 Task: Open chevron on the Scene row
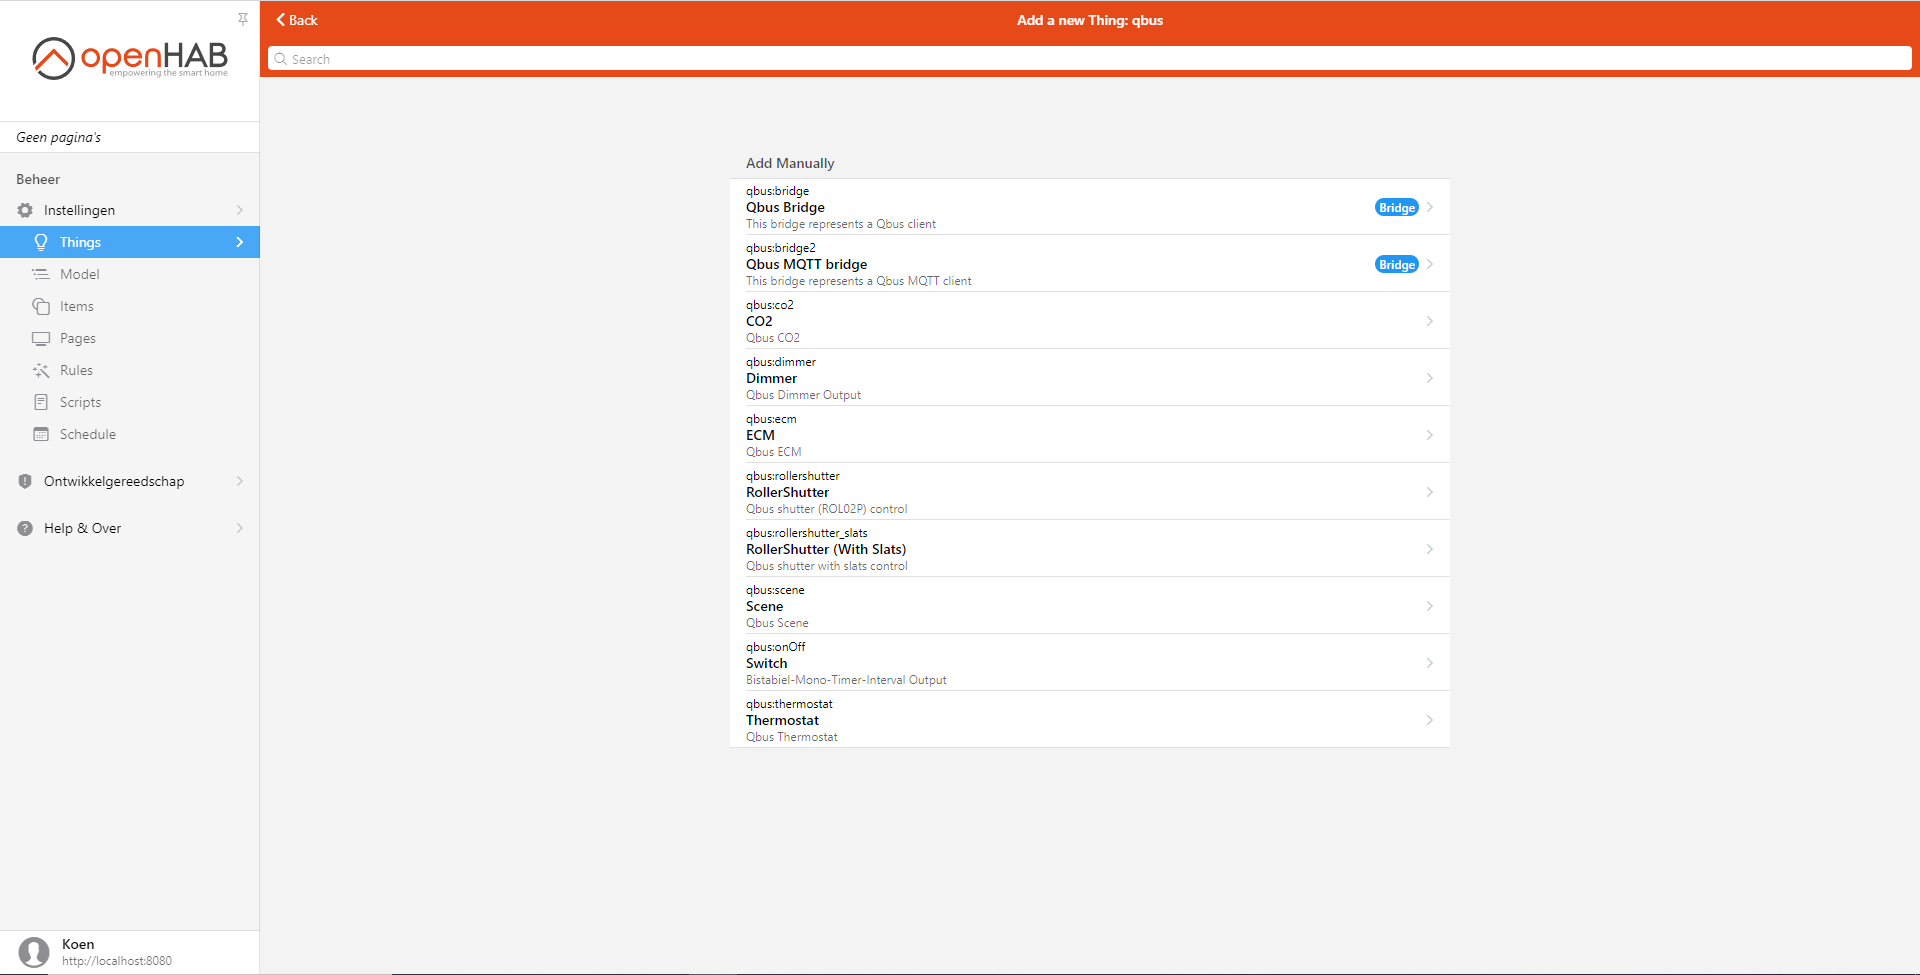click(1430, 606)
